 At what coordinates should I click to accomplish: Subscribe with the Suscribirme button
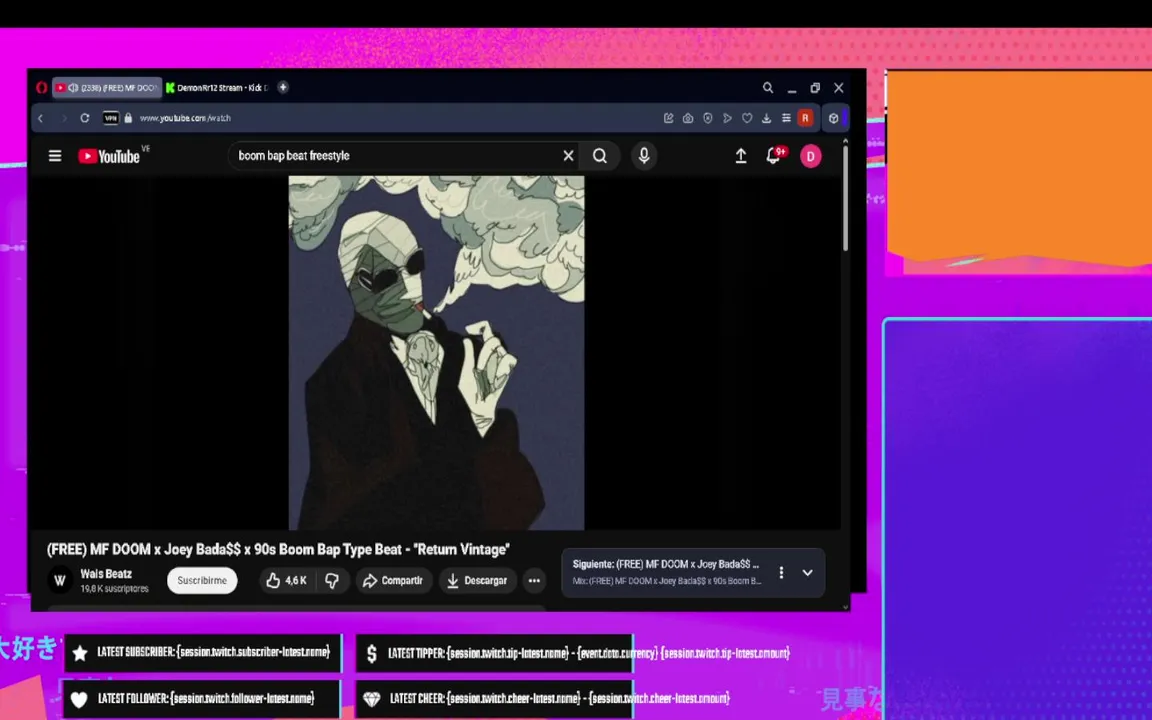tap(202, 580)
